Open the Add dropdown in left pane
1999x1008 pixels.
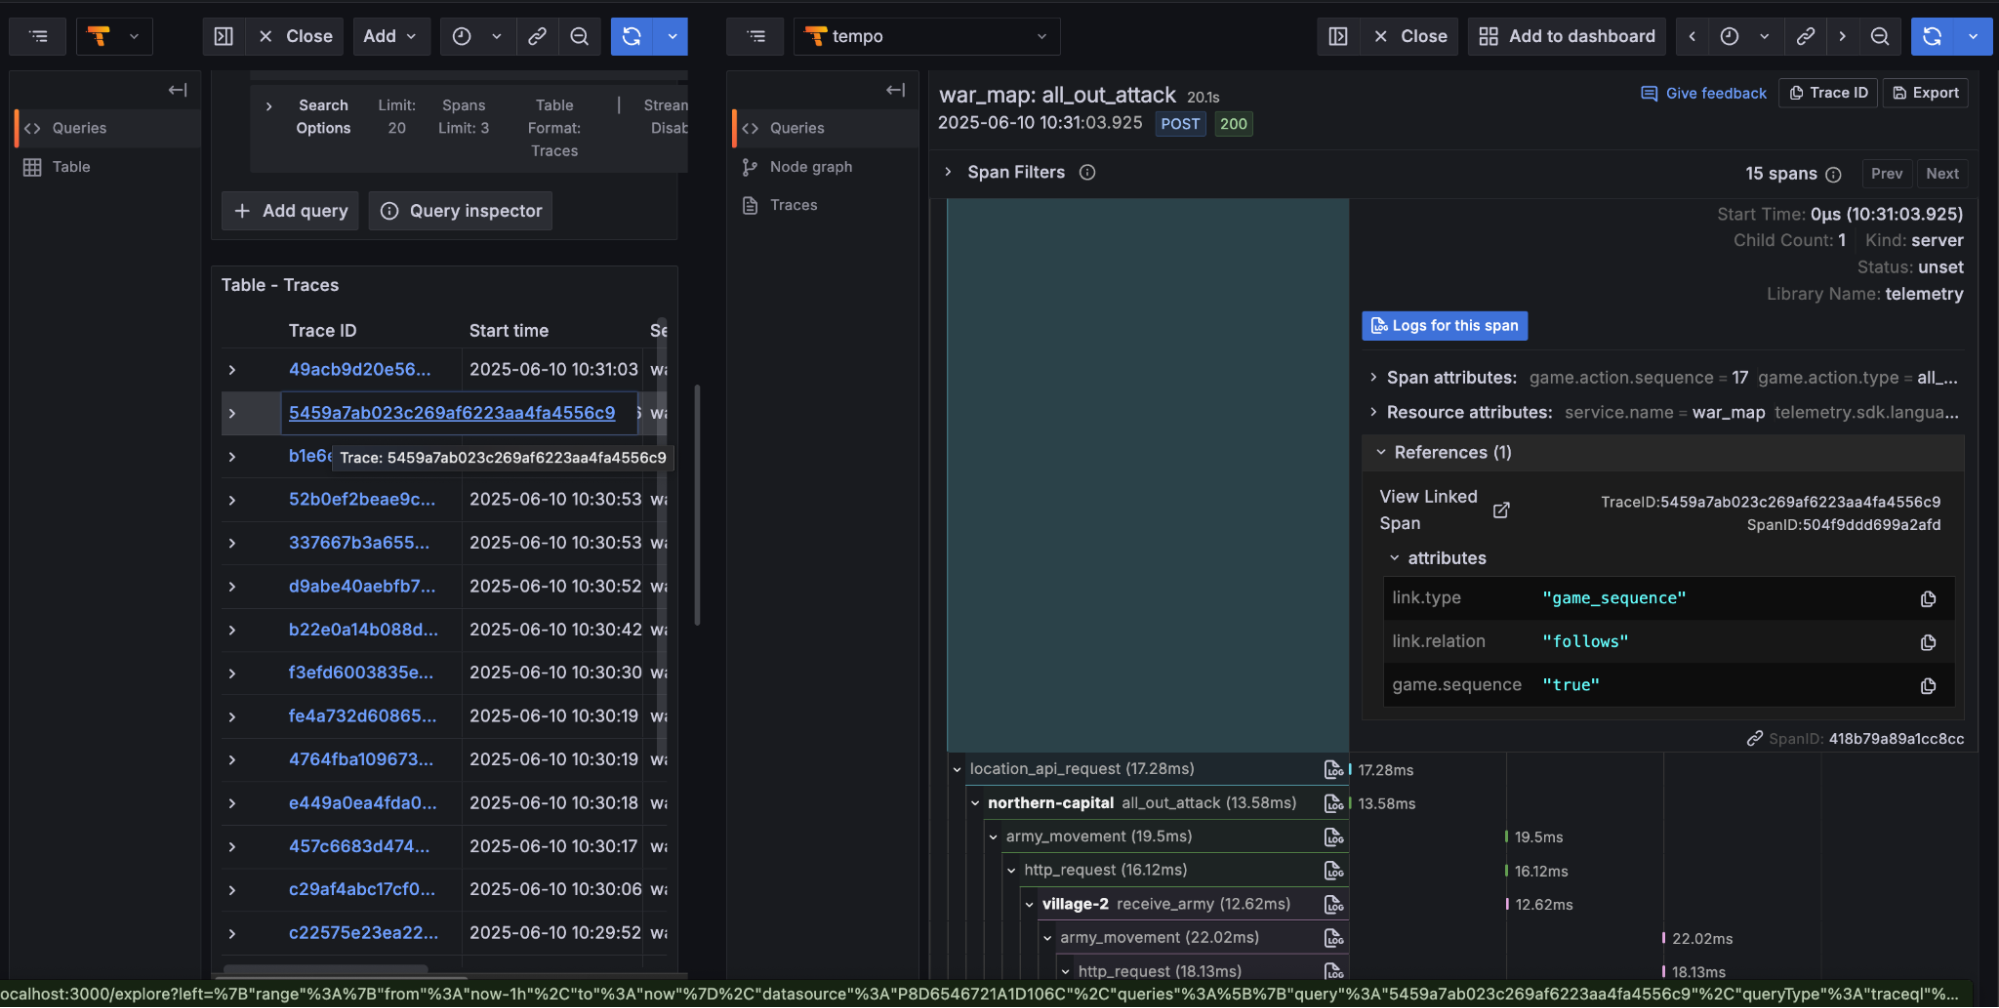tap(390, 36)
